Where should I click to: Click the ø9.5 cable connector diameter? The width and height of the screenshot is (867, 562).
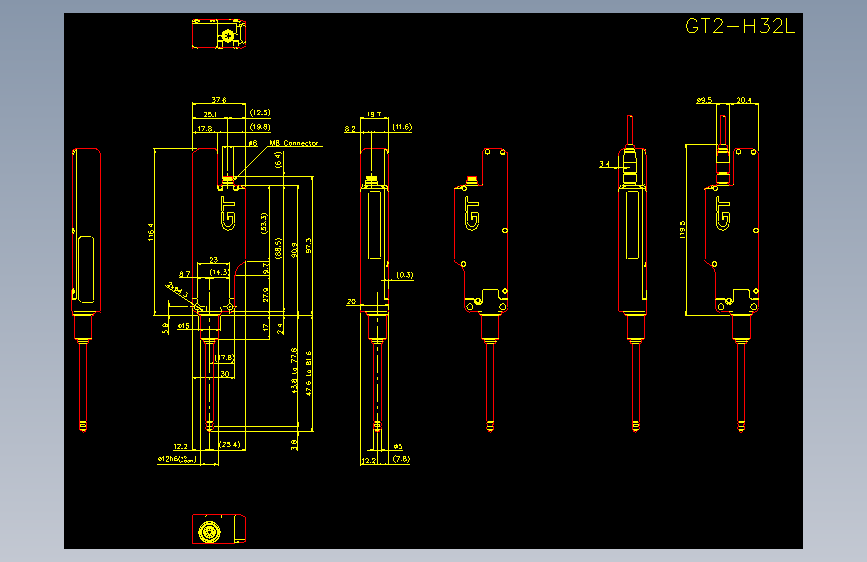click(x=704, y=100)
